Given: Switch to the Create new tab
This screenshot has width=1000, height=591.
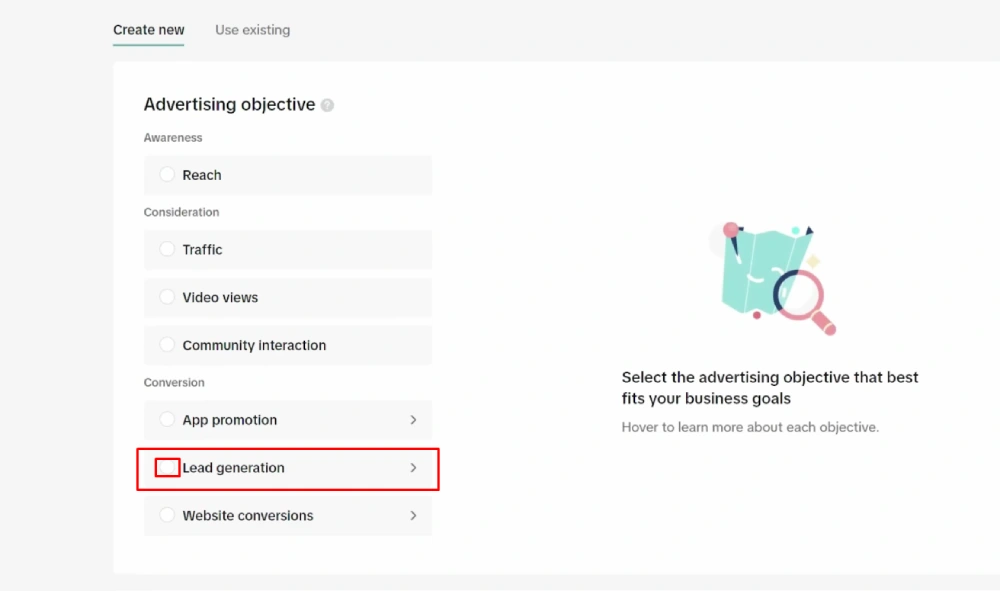Looking at the screenshot, I should pos(149,30).
